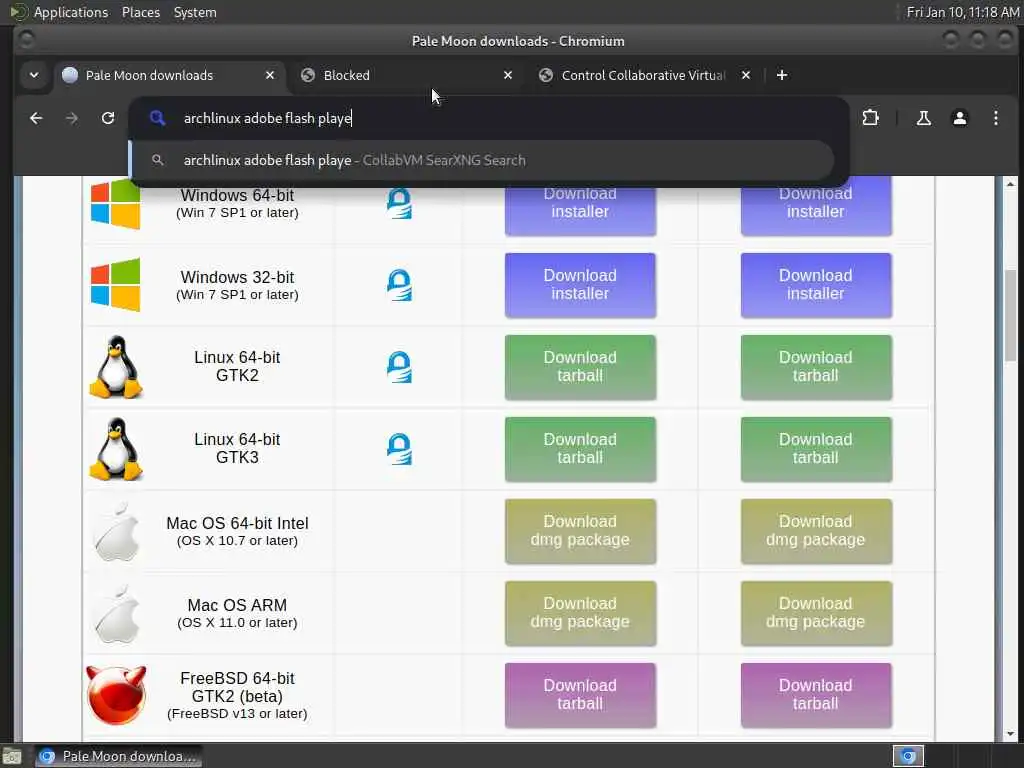Reload the current page
Viewport: 1024px width, 768px height.
[x=108, y=118]
